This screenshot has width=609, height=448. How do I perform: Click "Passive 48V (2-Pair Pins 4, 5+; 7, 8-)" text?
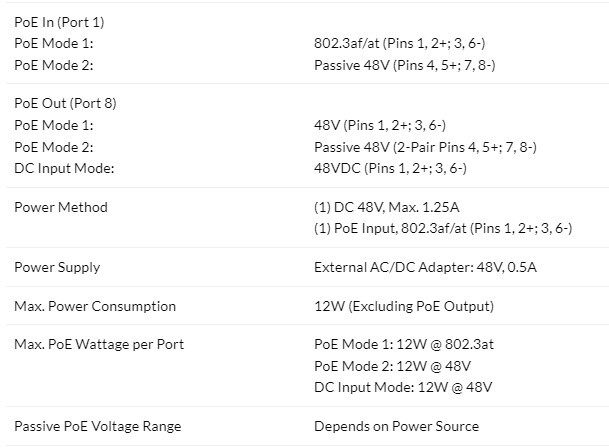coord(425,147)
